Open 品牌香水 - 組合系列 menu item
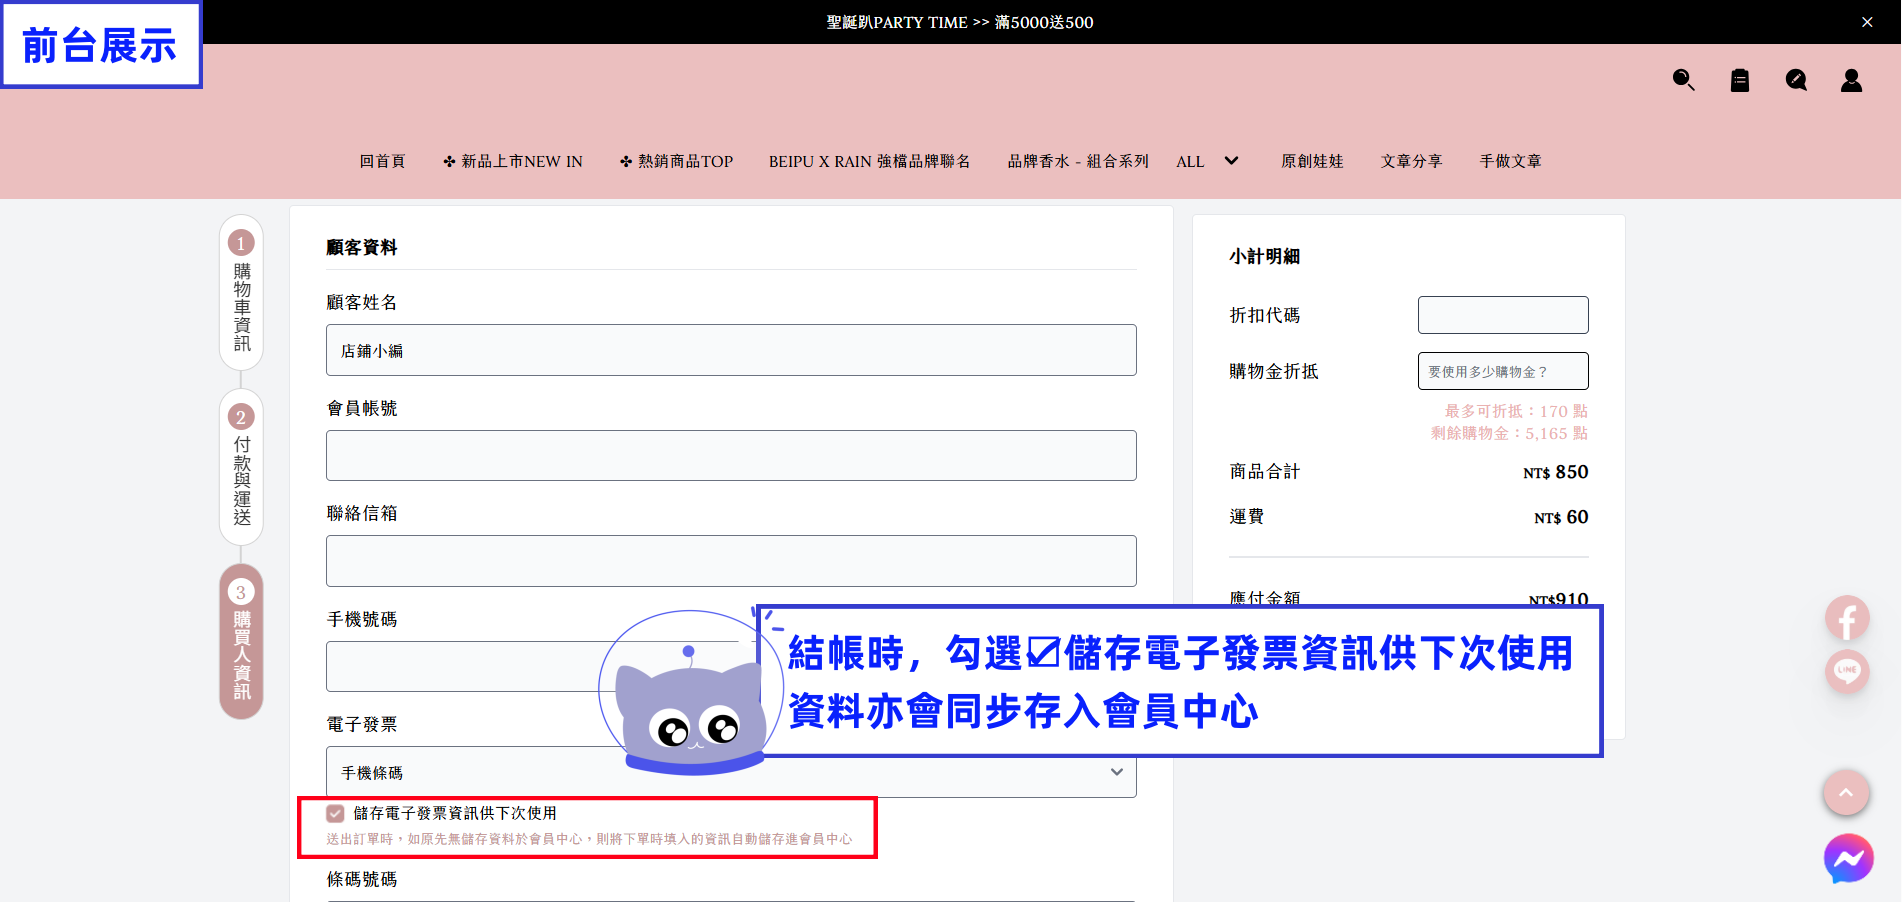1902x902 pixels. (1078, 161)
